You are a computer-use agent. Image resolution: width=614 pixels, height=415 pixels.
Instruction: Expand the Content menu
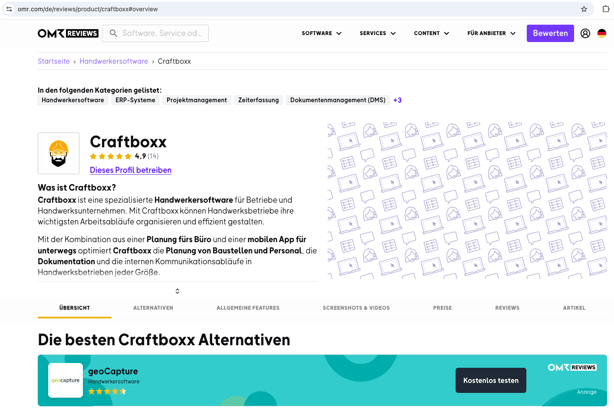pos(431,33)
